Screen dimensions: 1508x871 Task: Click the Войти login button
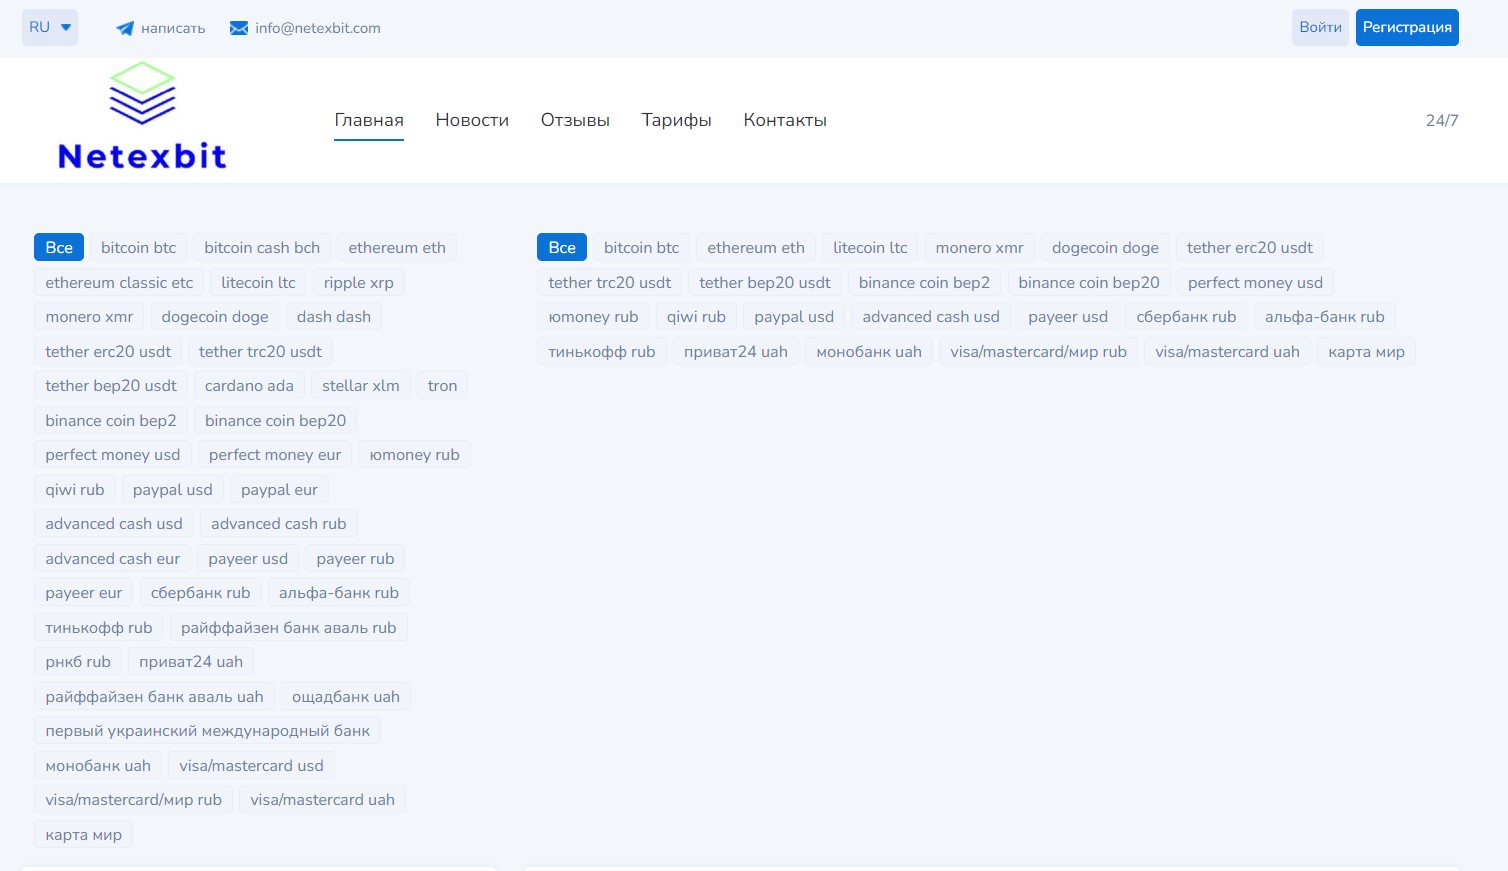pyautogui.click(x=1320, y=27)
